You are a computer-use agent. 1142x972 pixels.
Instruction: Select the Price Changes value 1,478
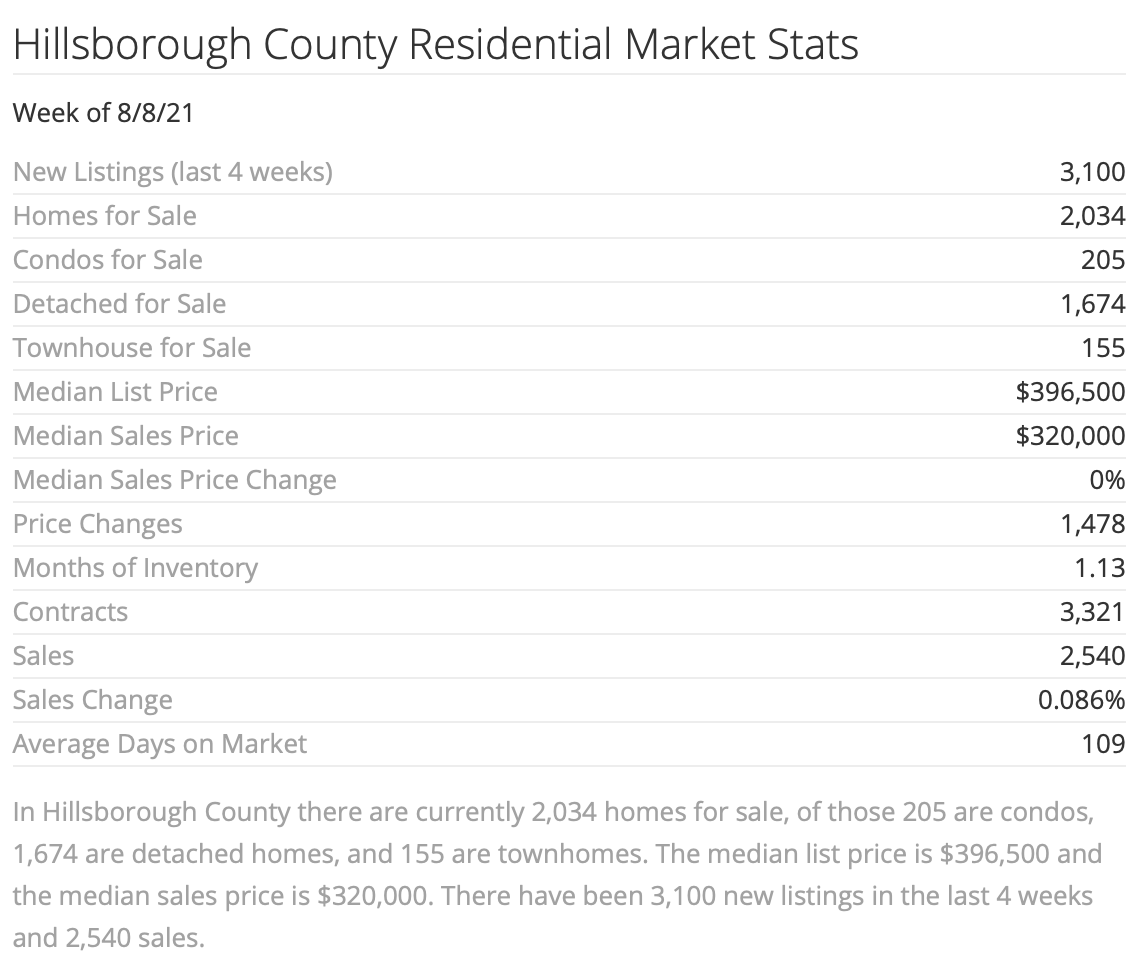1092,524
